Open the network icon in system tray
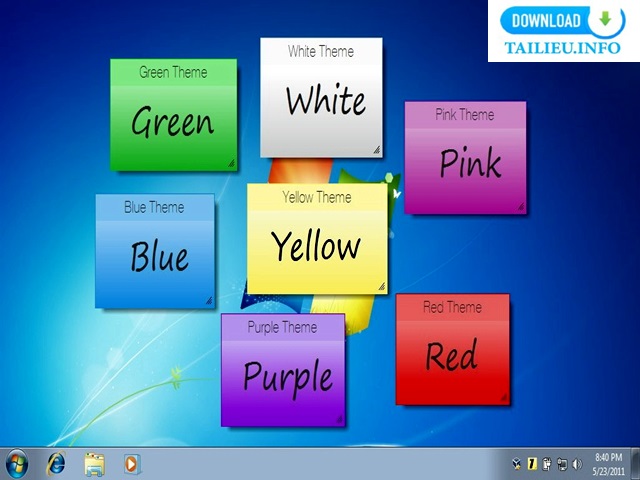The image size is (640, 480). [x=562, y=464]
